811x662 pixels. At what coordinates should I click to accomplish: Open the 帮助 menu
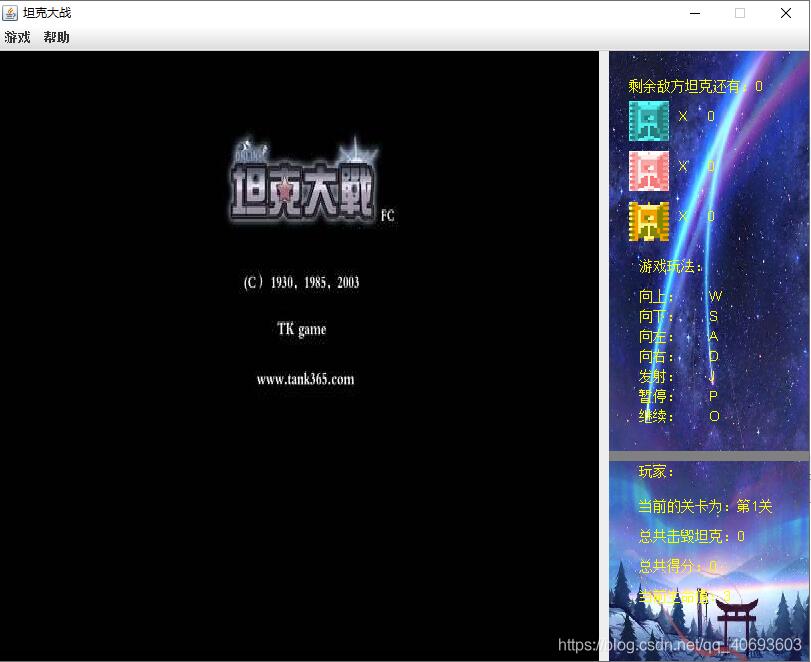(x=57, y=36)
